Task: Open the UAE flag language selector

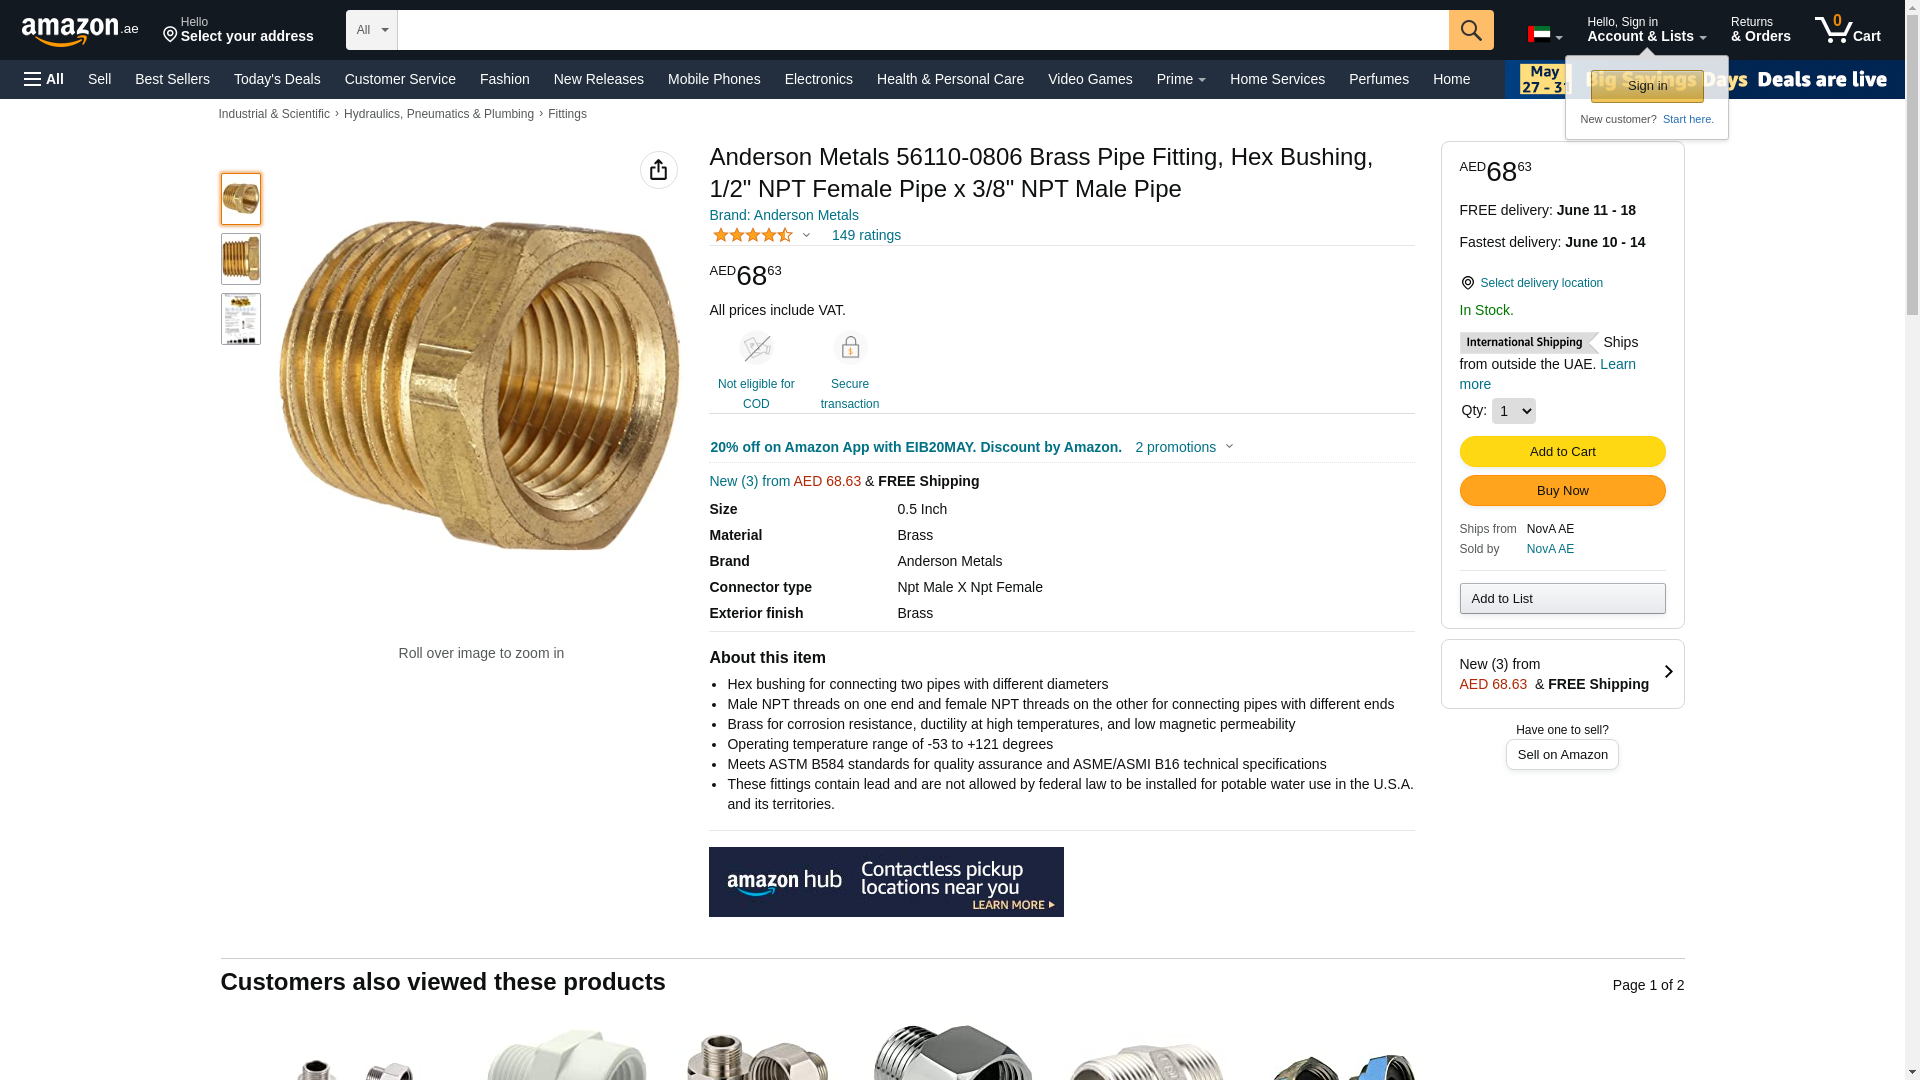Action: (1545, 34)
